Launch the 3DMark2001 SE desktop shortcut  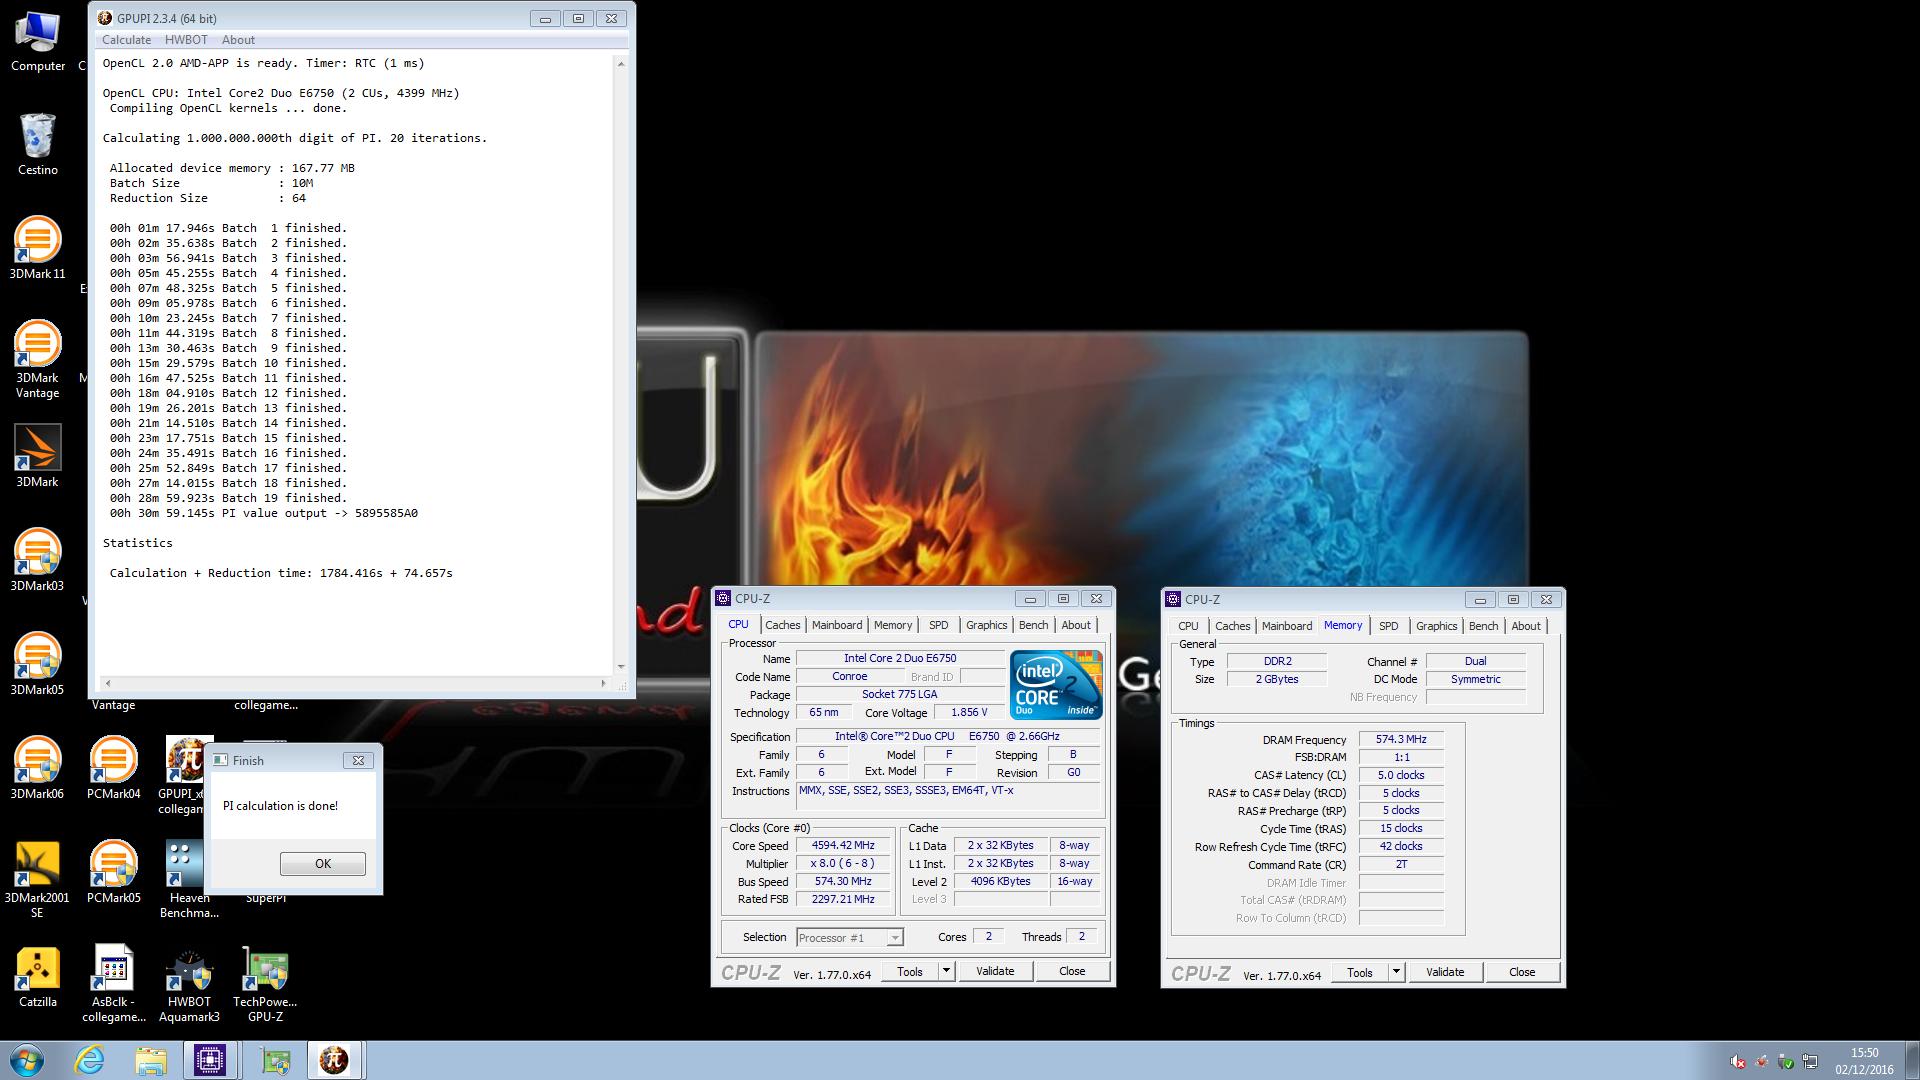(38, 878)
